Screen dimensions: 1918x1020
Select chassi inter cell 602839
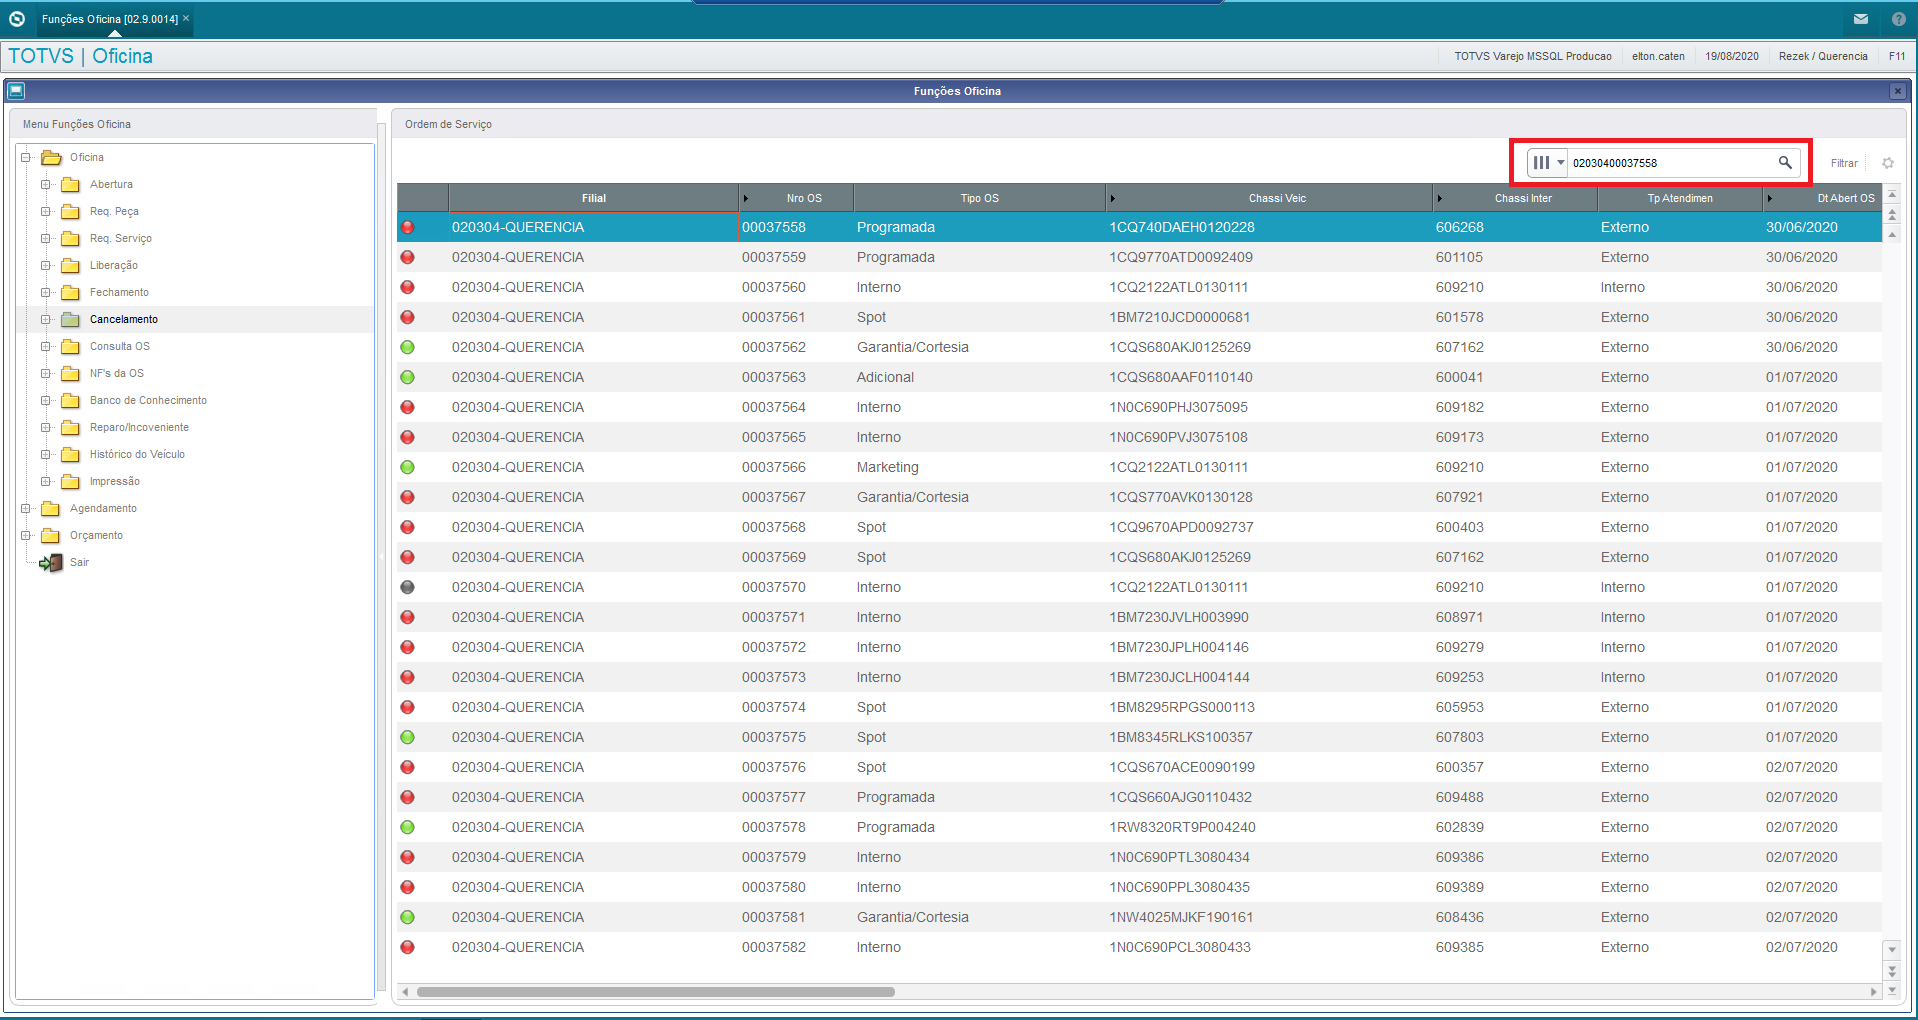pos(1459,827)
